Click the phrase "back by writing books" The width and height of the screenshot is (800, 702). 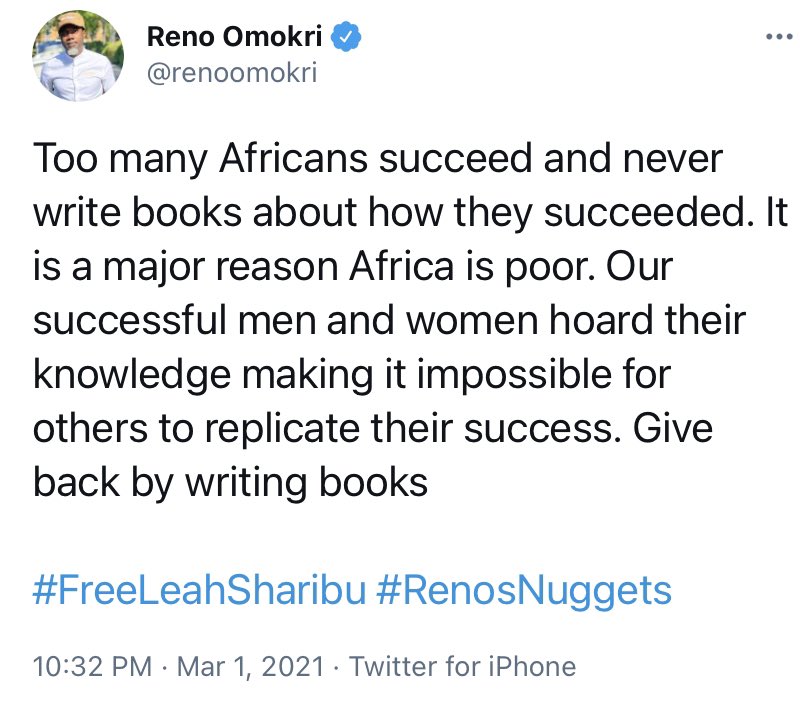(x=231, y=484)
